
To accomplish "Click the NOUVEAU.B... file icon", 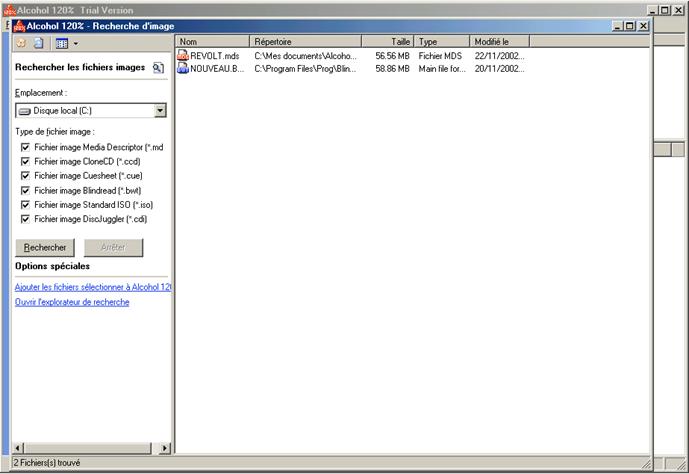I will point(183,68).
